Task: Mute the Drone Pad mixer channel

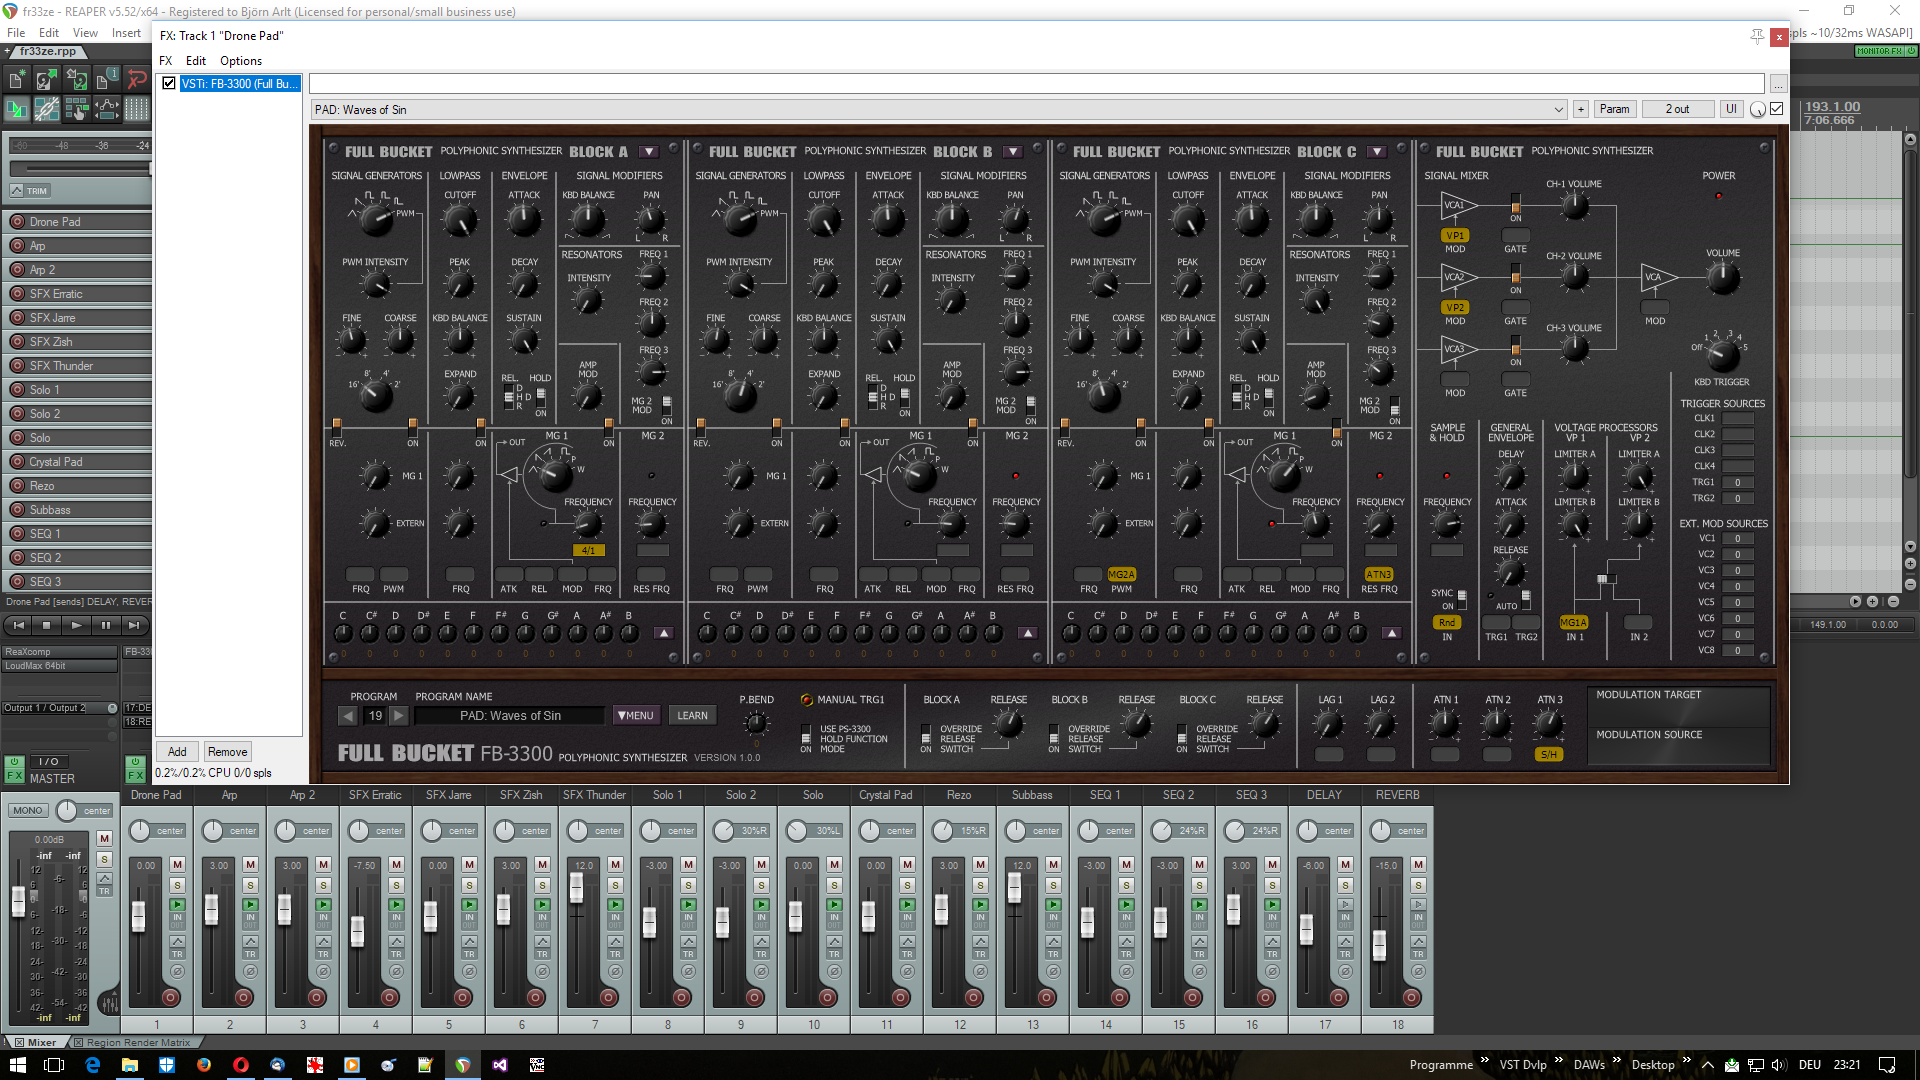Action: (x=177, y=864)
